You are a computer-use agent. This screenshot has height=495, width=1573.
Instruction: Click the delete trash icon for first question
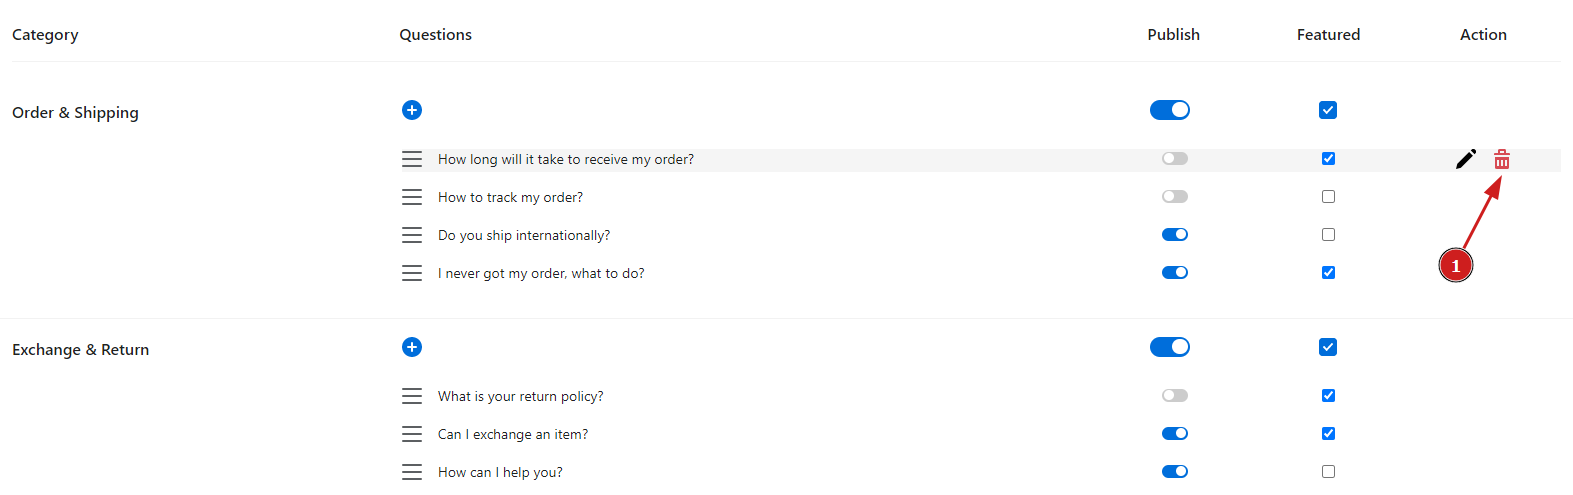(1501, 160)
